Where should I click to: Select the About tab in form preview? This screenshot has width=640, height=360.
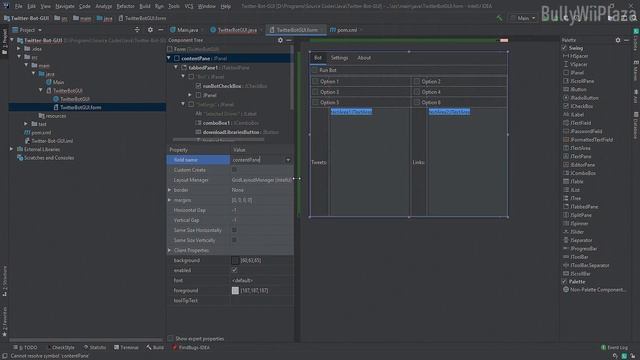coord(364,58)
